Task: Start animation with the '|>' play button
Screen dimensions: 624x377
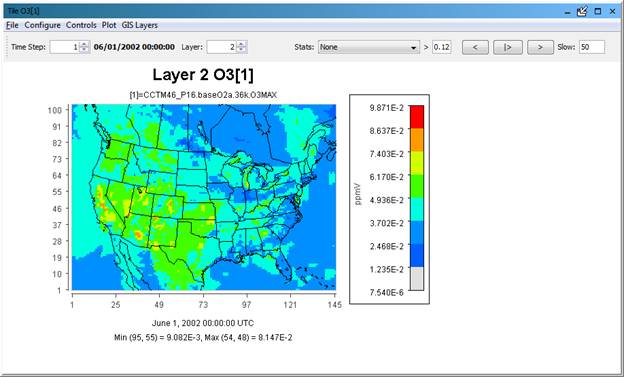Action: 508,47
